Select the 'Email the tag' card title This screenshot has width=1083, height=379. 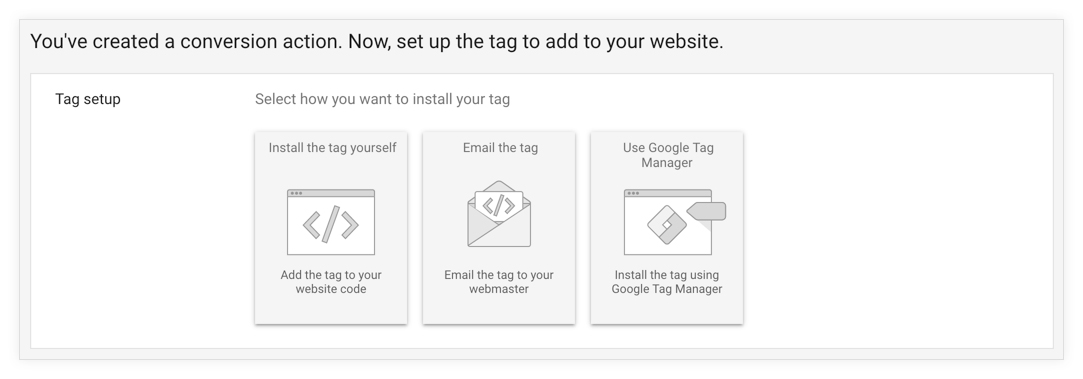[x=500, y=148]
